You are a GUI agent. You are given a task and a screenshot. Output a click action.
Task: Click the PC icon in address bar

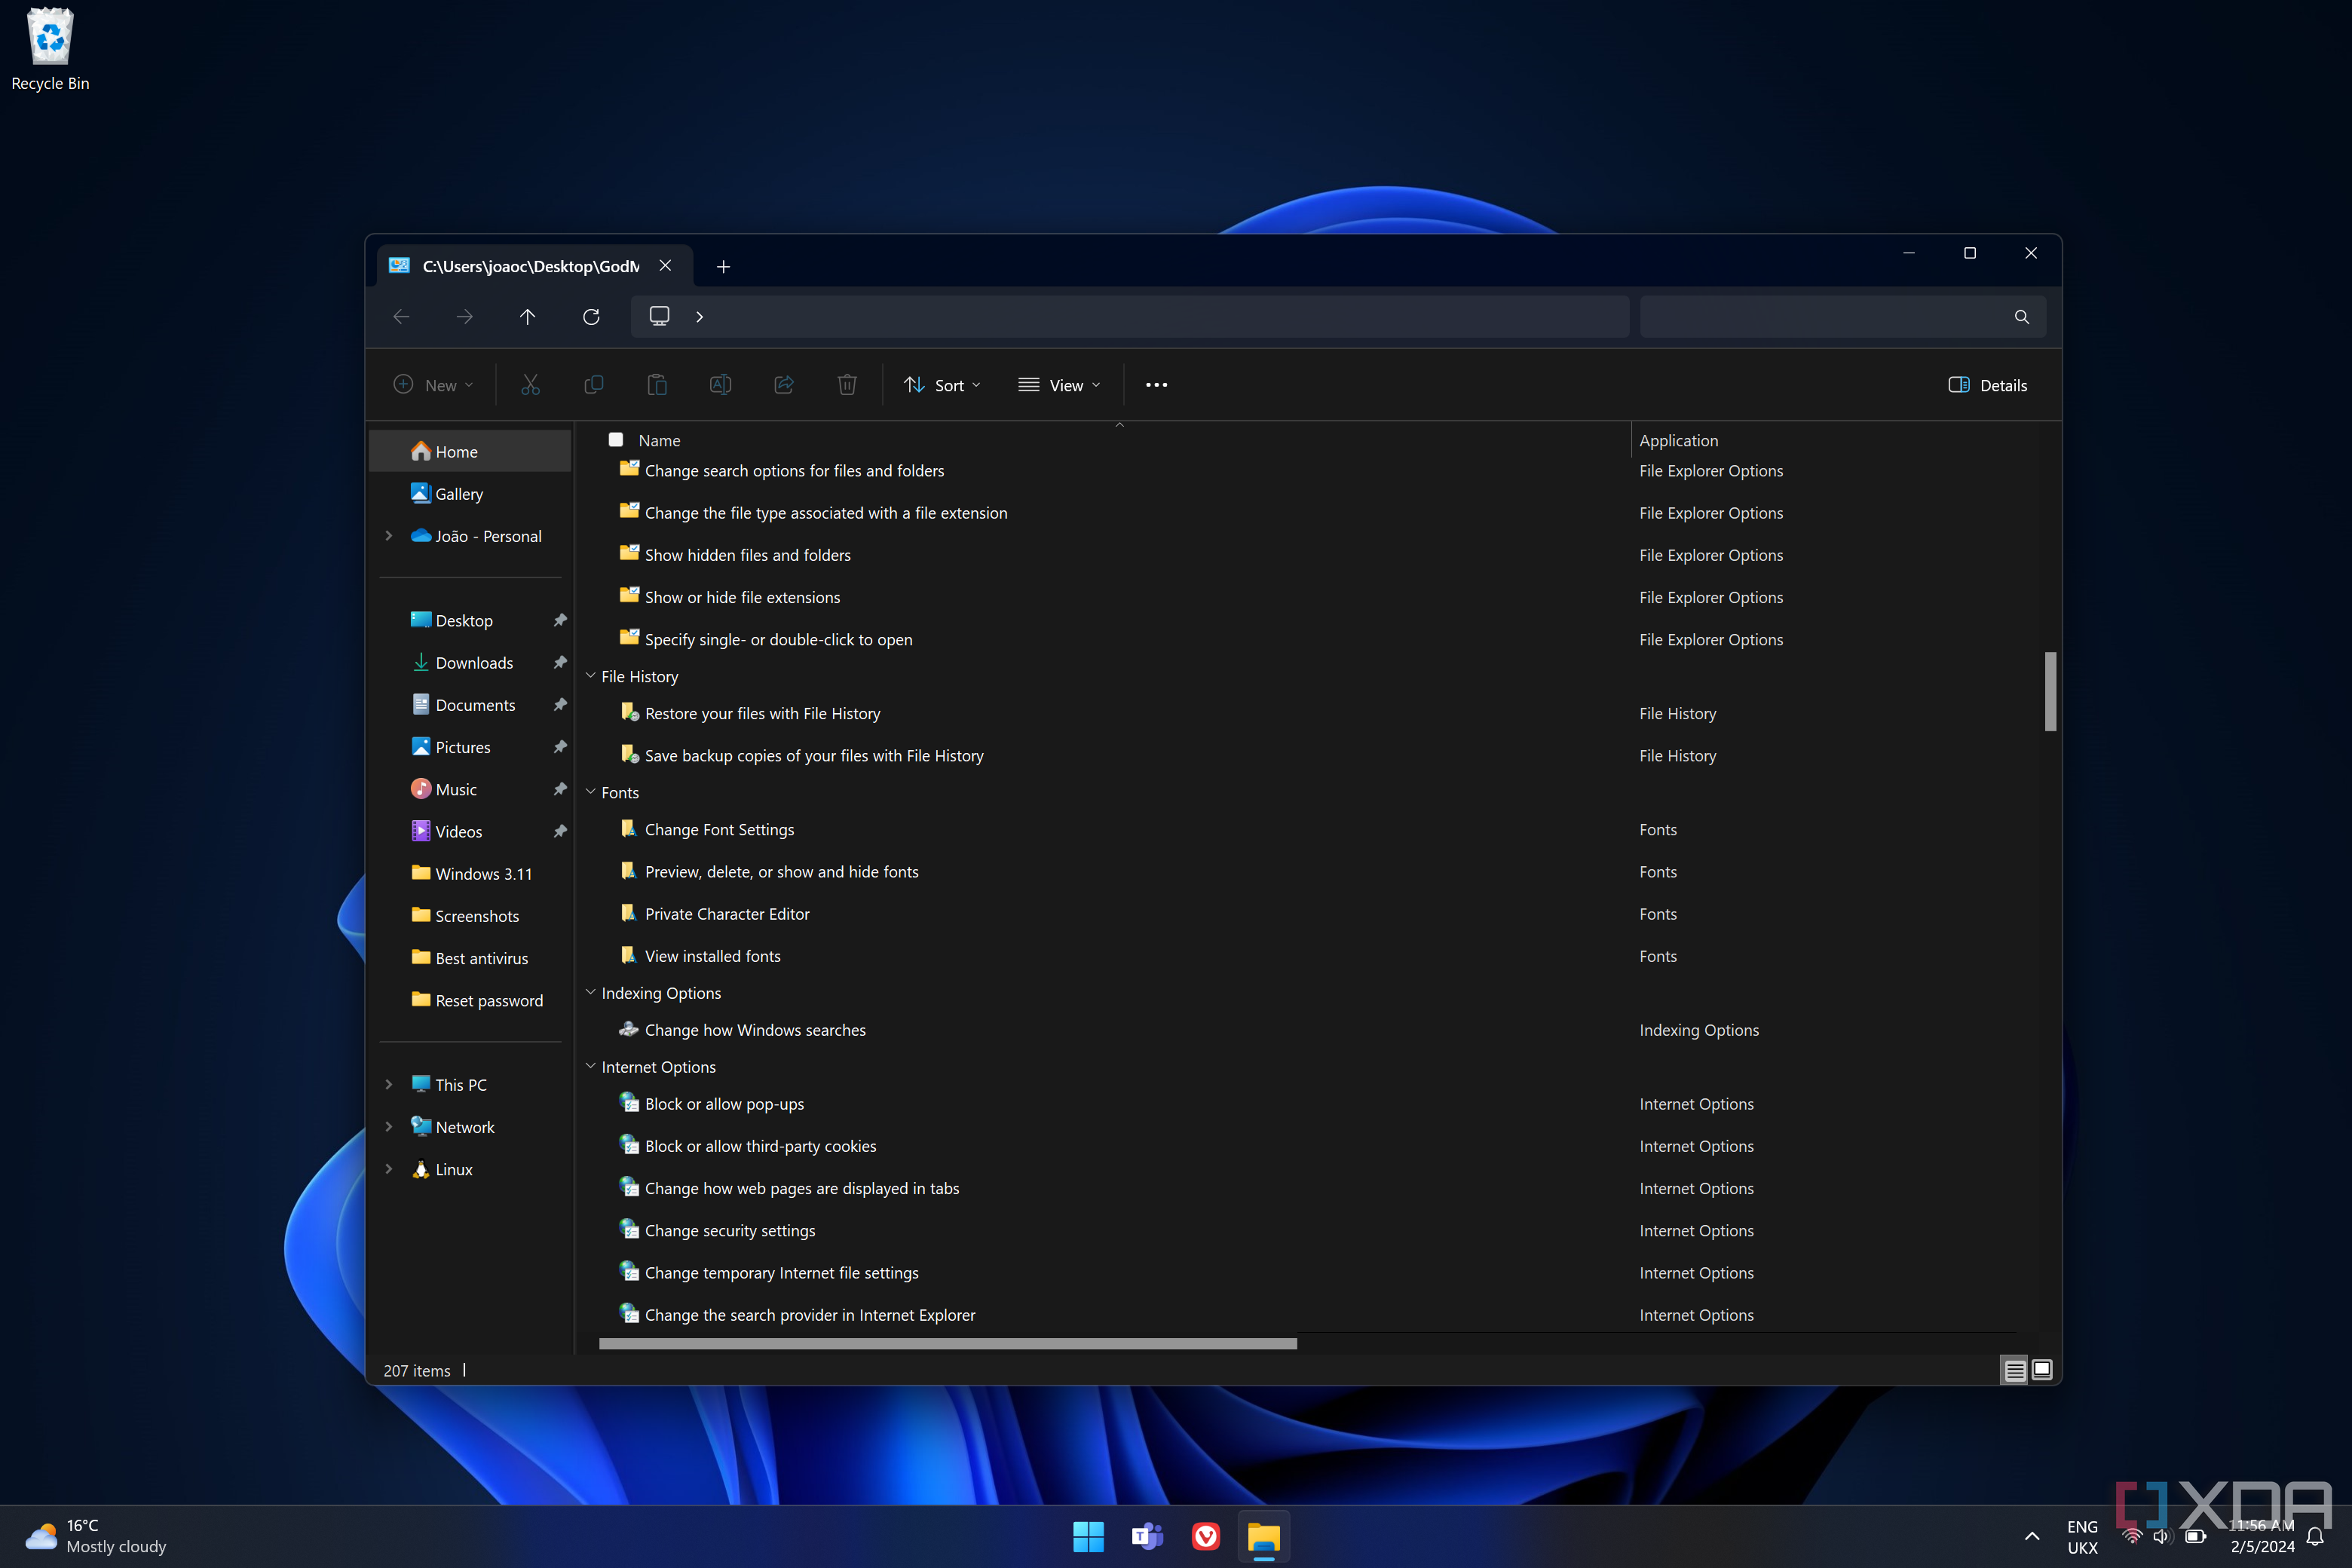[x=659, y=316]
